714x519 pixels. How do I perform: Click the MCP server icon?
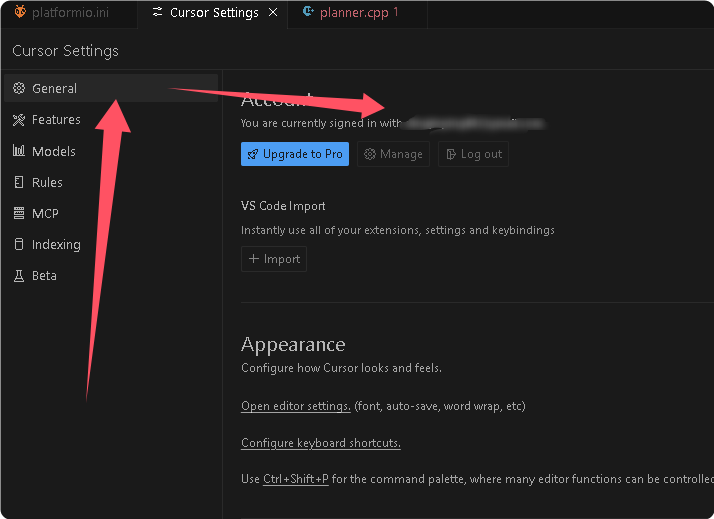pos(19,213)
